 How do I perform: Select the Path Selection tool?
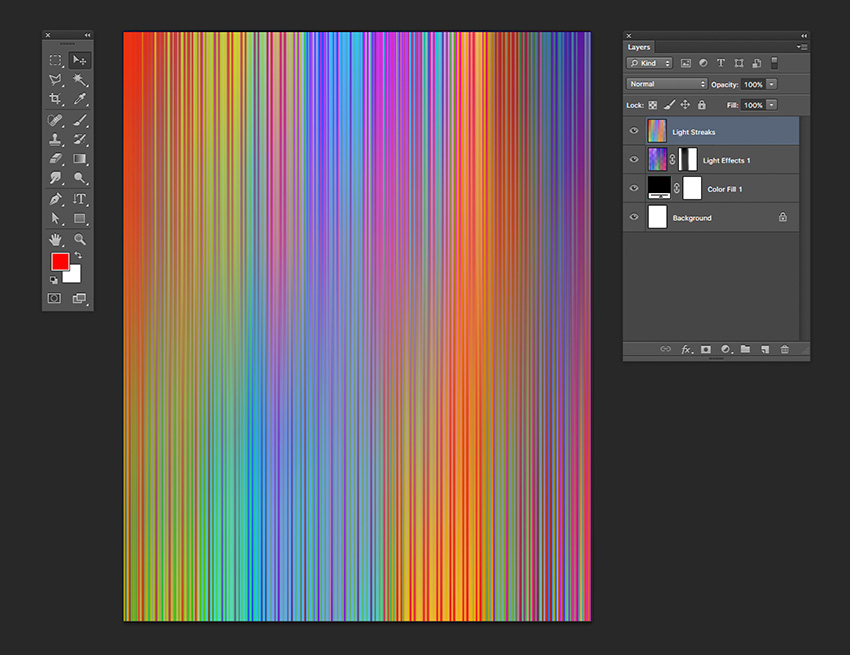click(x=55, y=219)
